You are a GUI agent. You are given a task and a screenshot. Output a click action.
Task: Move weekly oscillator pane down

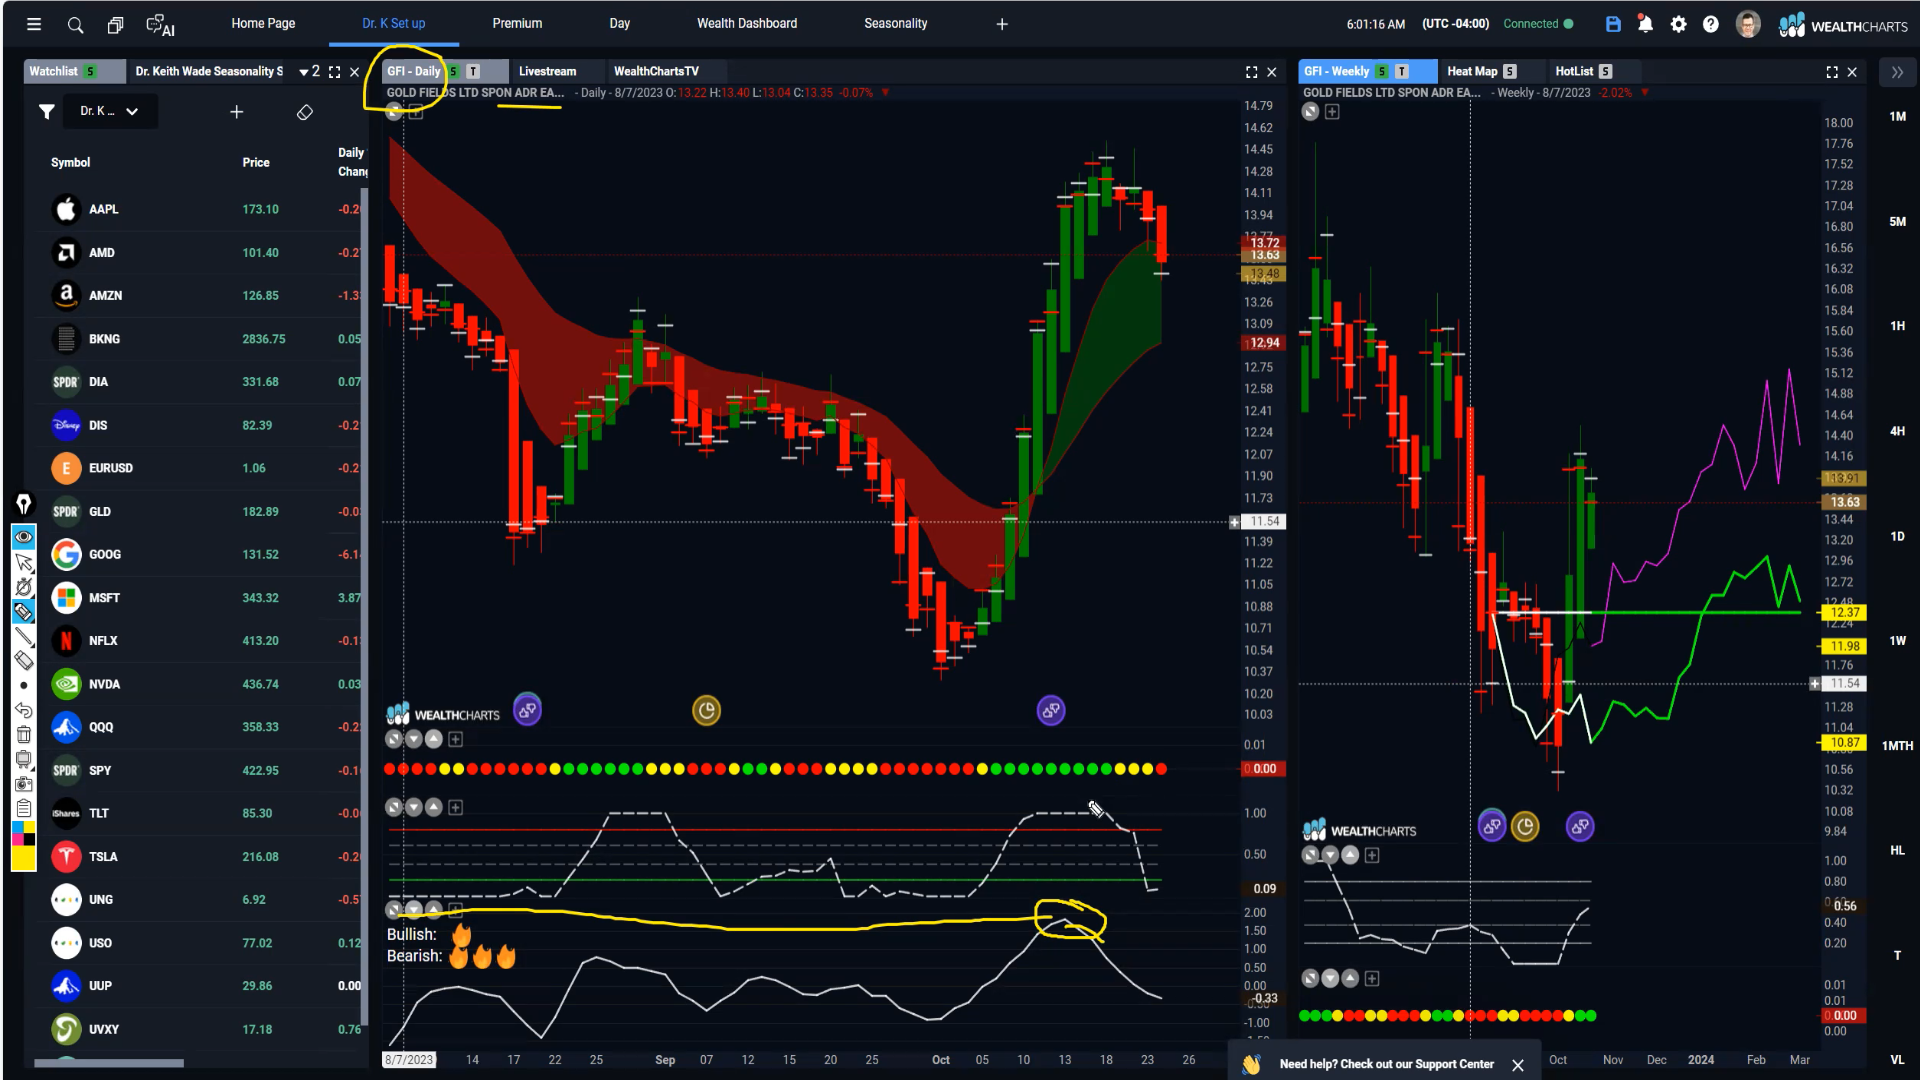coord(1330,855)
